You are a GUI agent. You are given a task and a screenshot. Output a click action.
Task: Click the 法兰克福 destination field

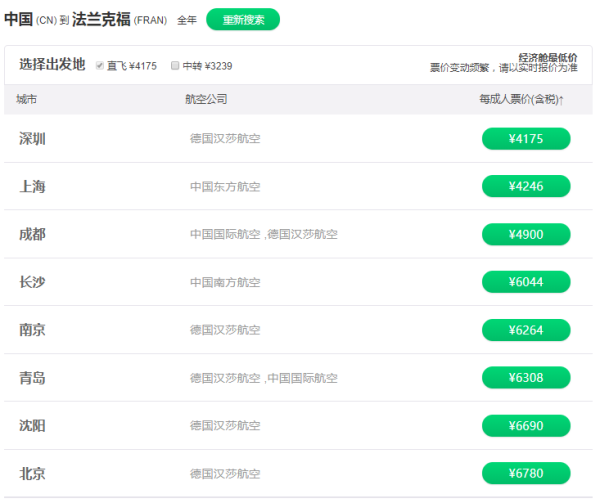(101, 19)
